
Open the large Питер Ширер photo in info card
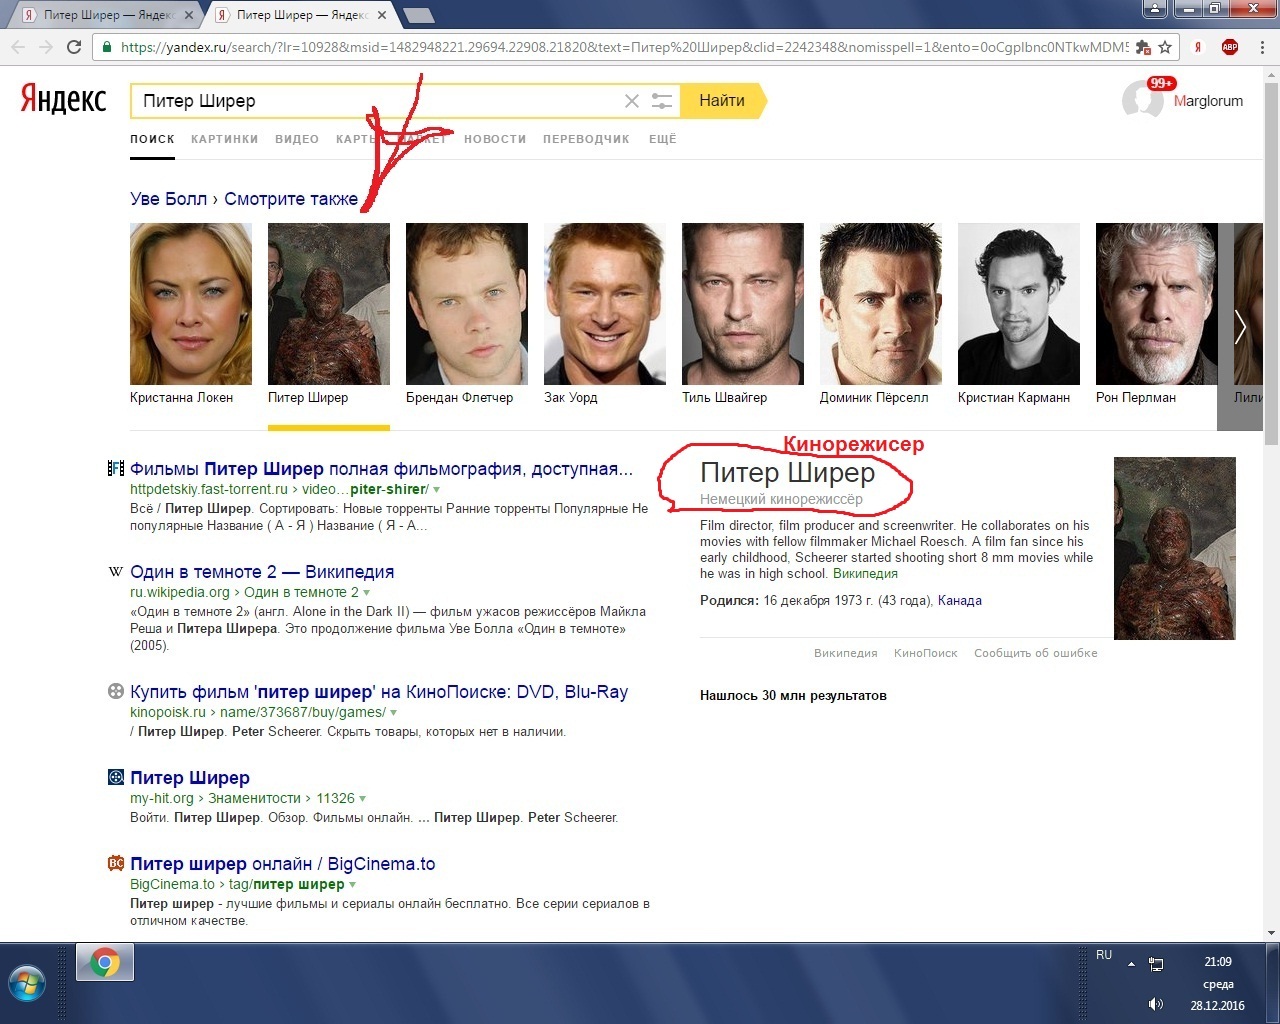1175,548
